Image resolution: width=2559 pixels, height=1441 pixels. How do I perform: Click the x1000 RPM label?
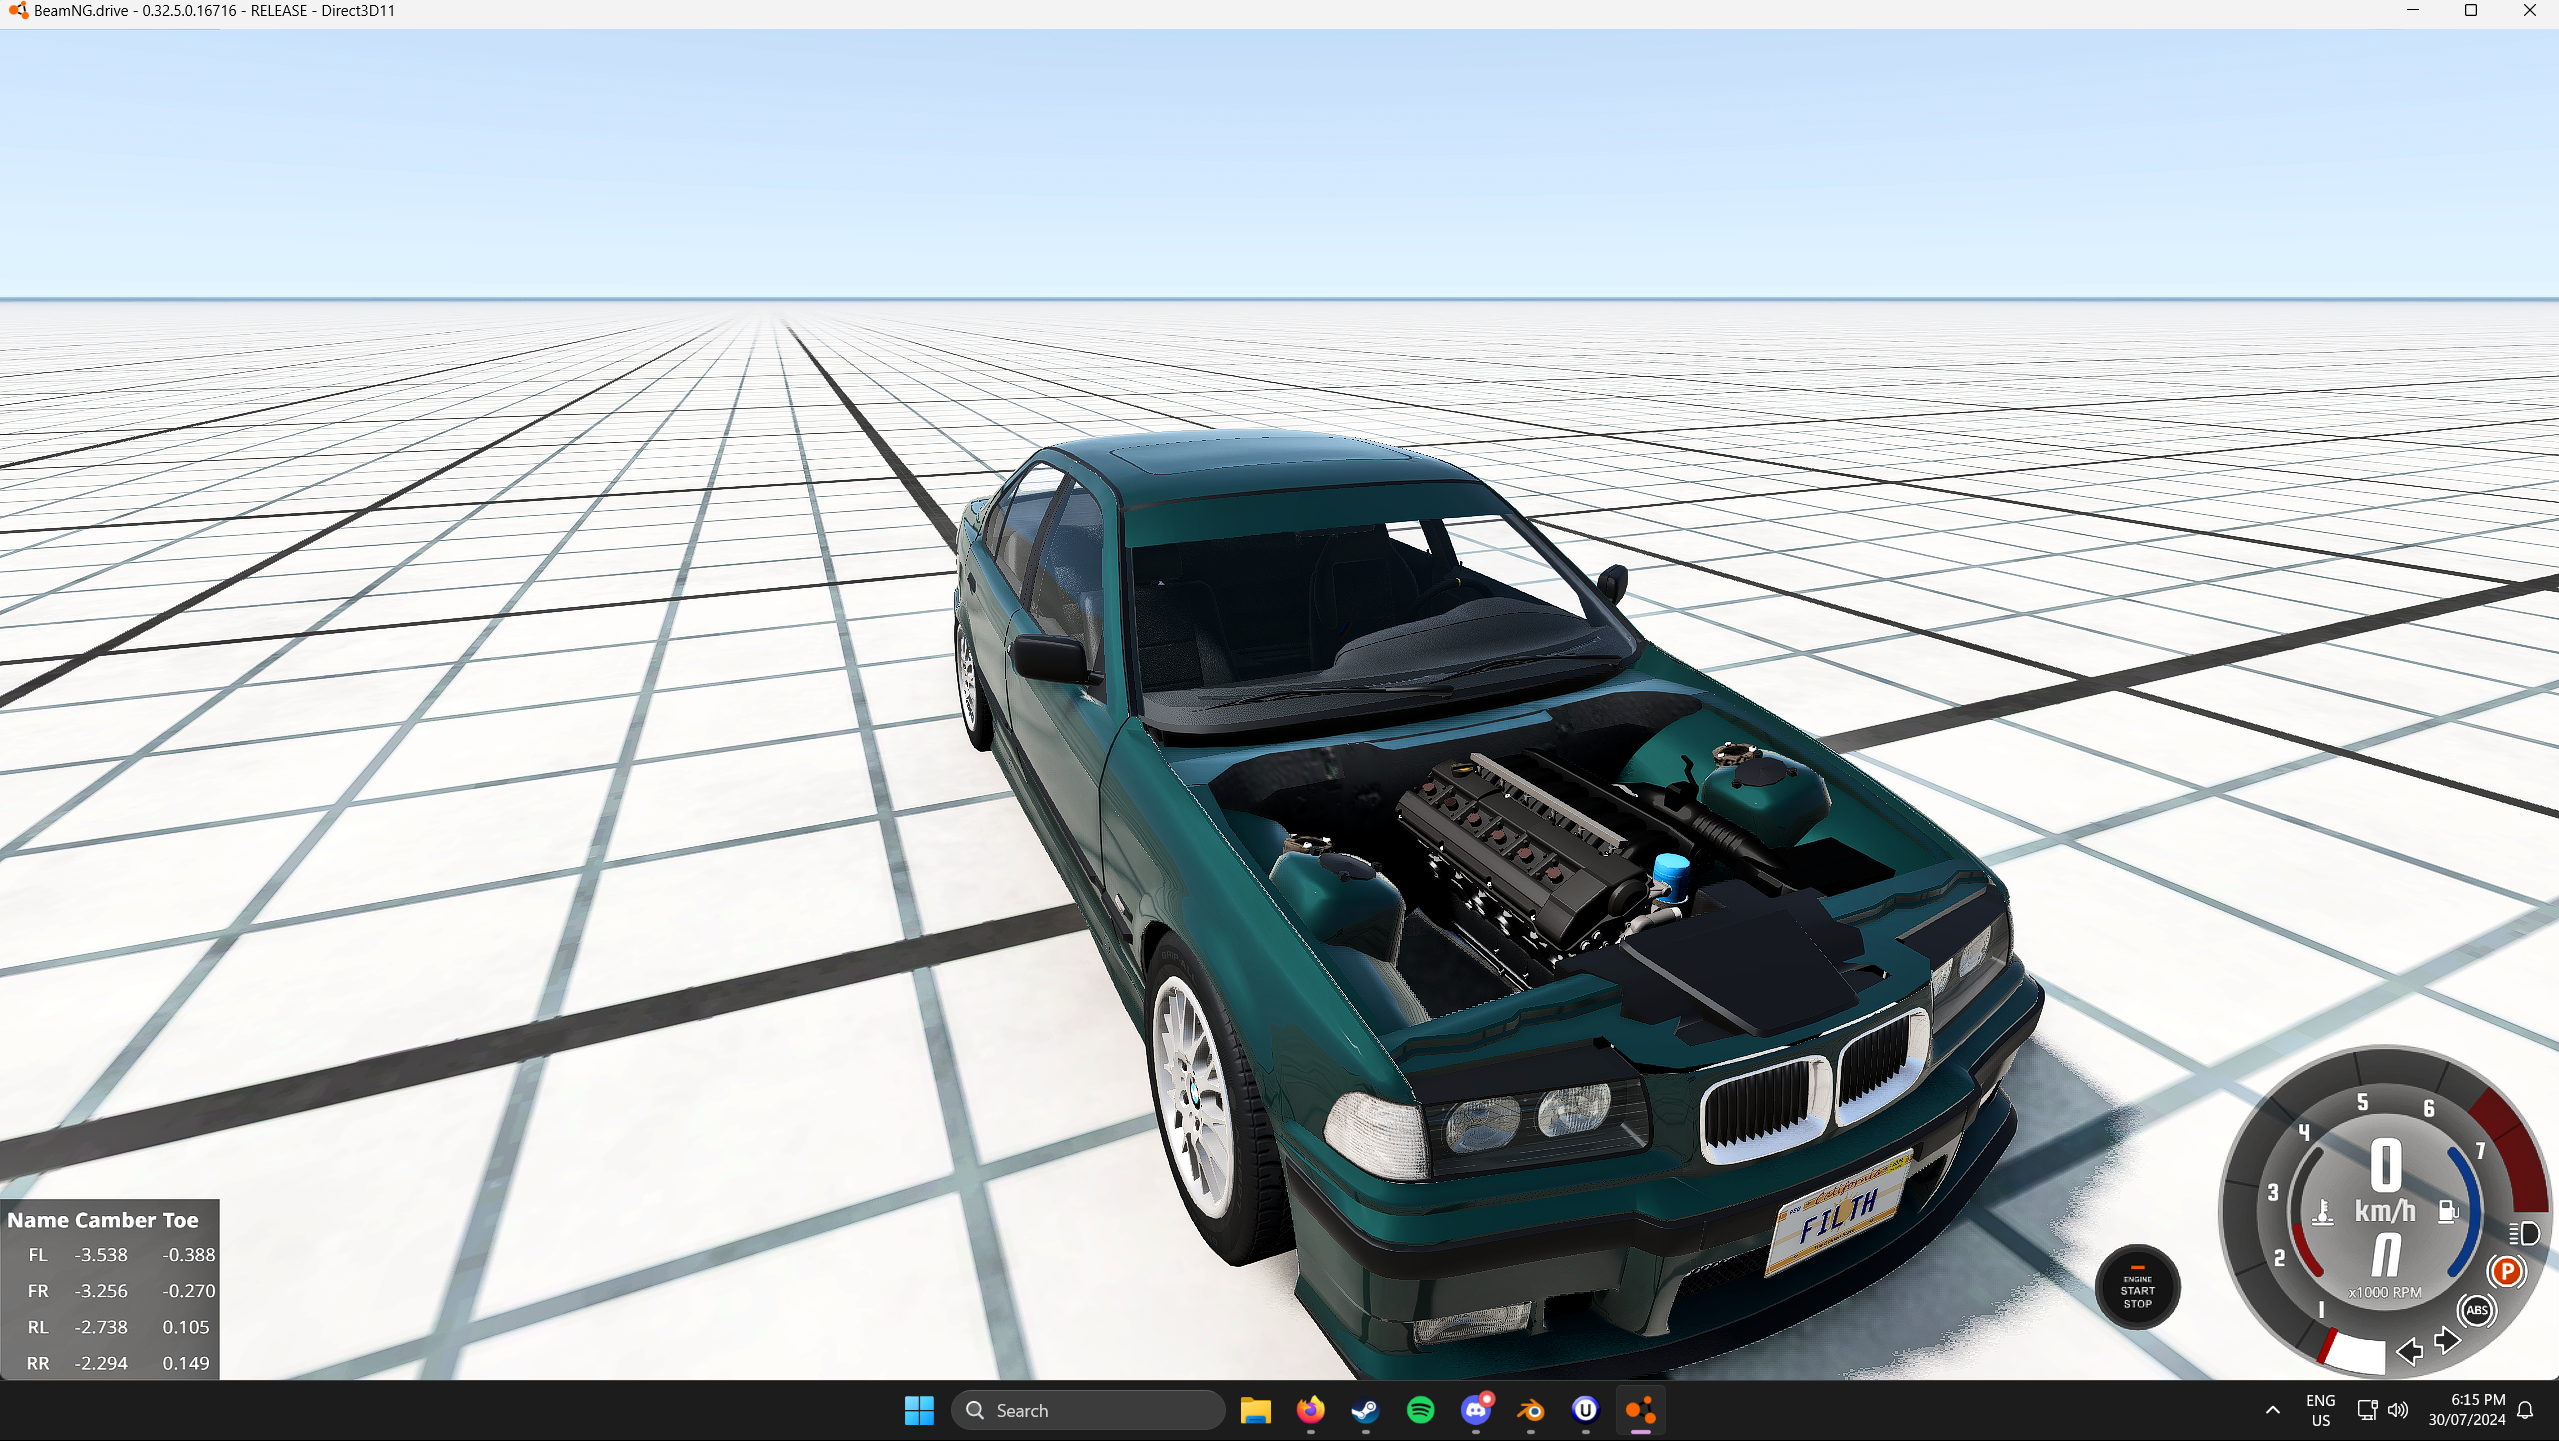[x=2385, y=1292]
